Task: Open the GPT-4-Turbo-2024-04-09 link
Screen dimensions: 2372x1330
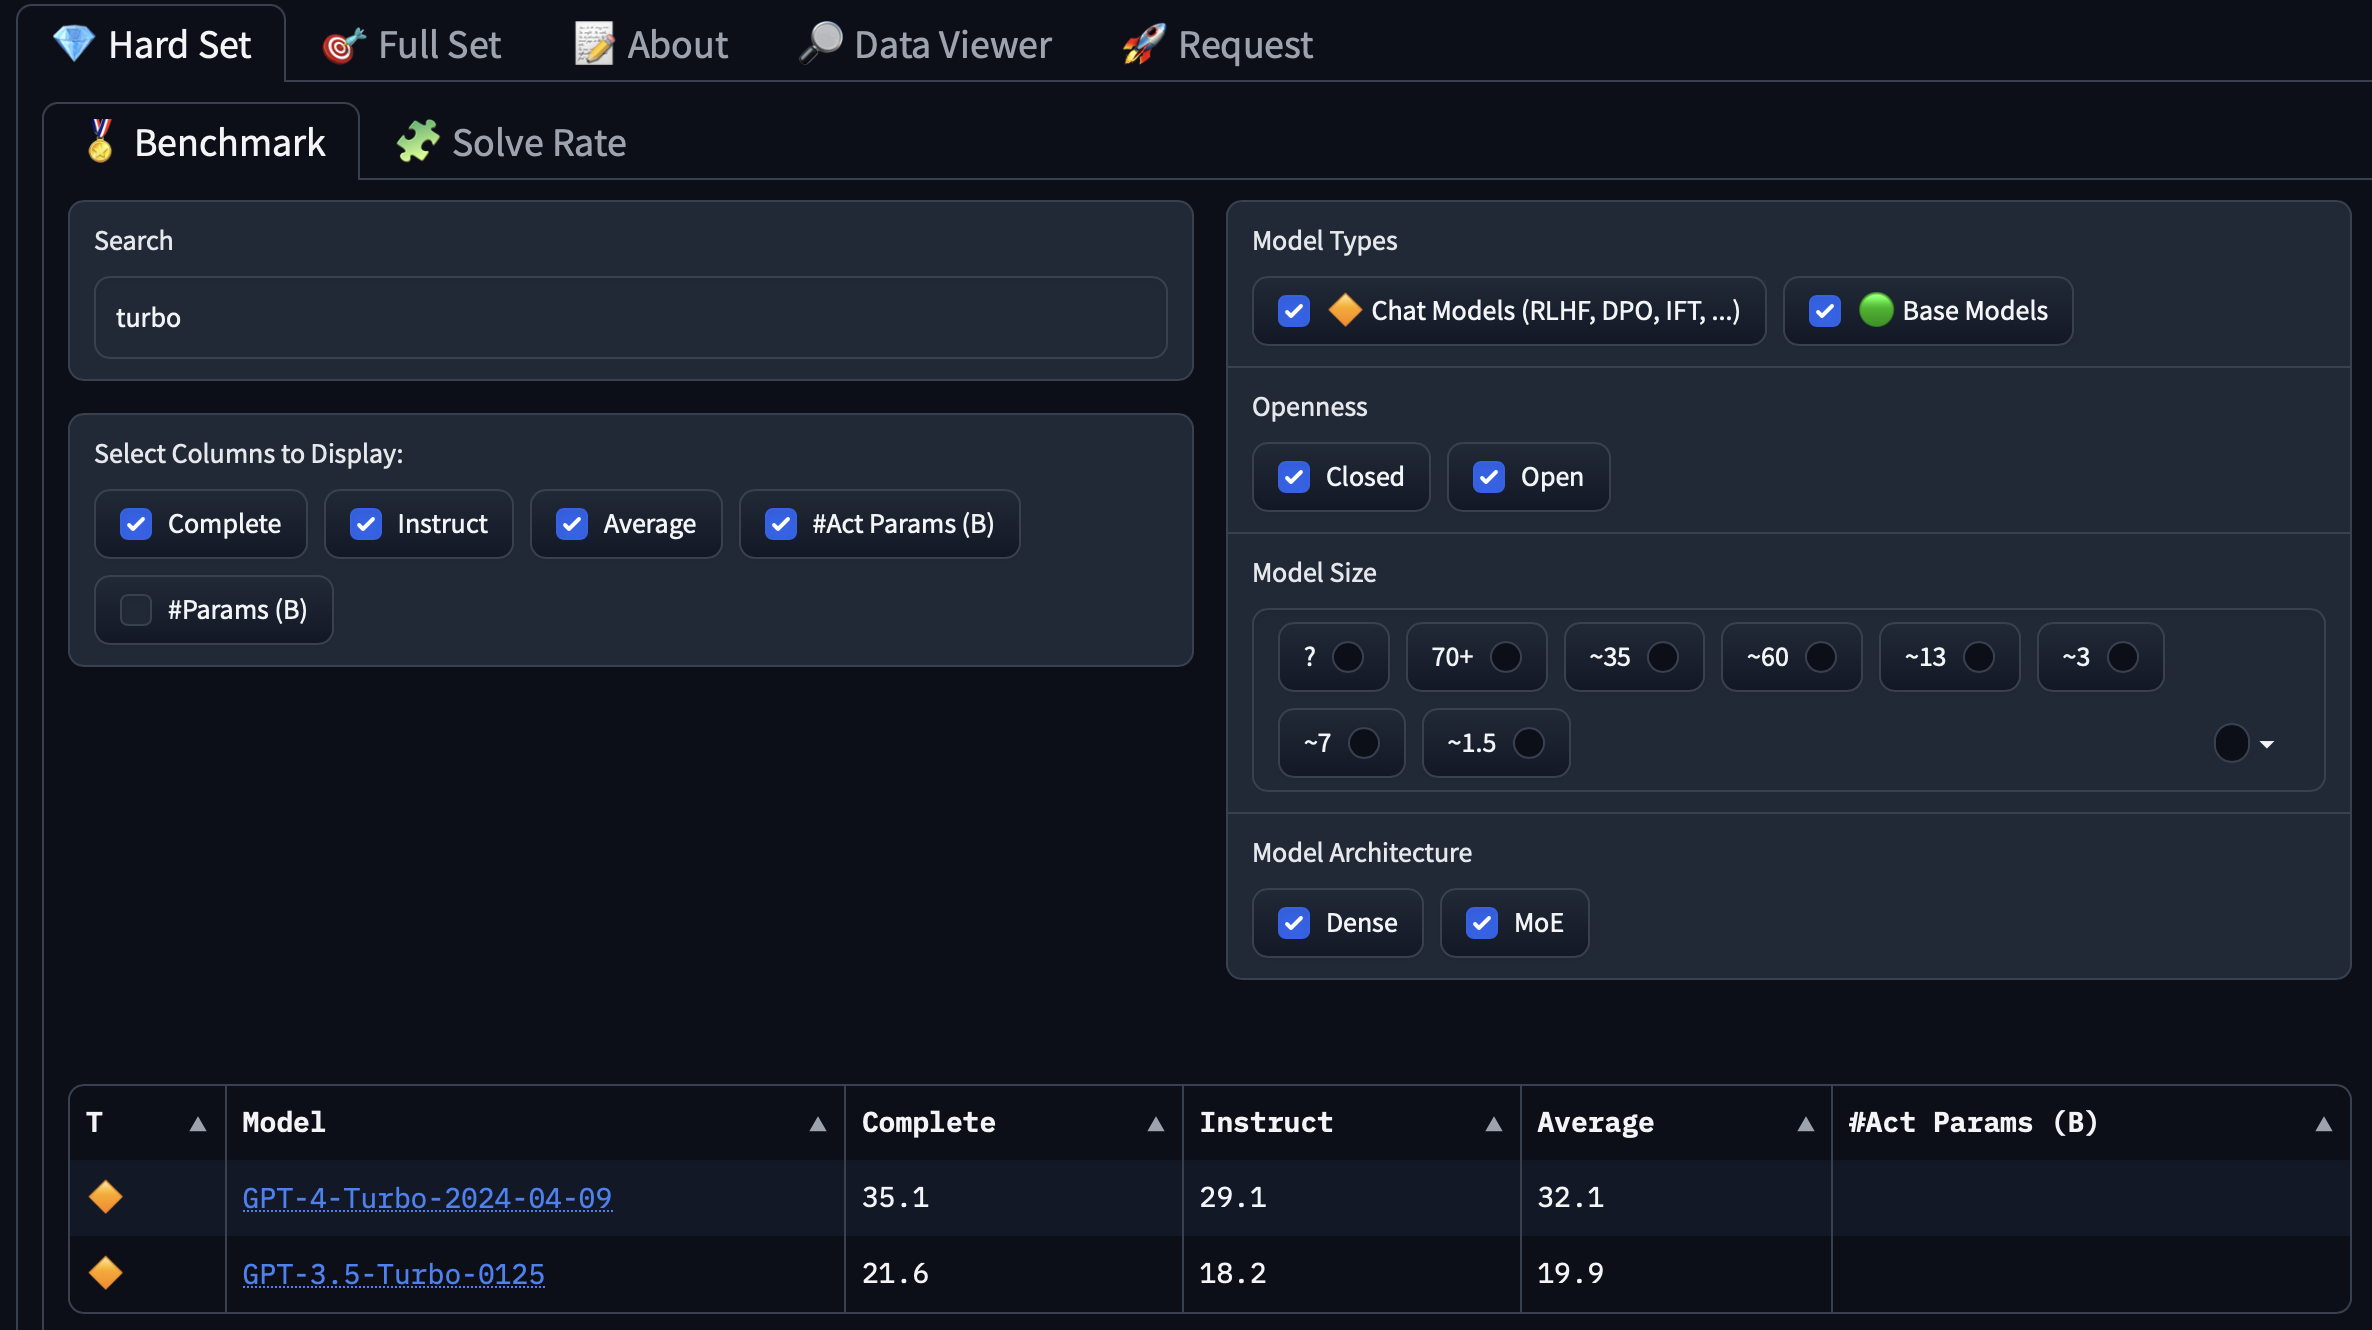Action: point(427,1197)
